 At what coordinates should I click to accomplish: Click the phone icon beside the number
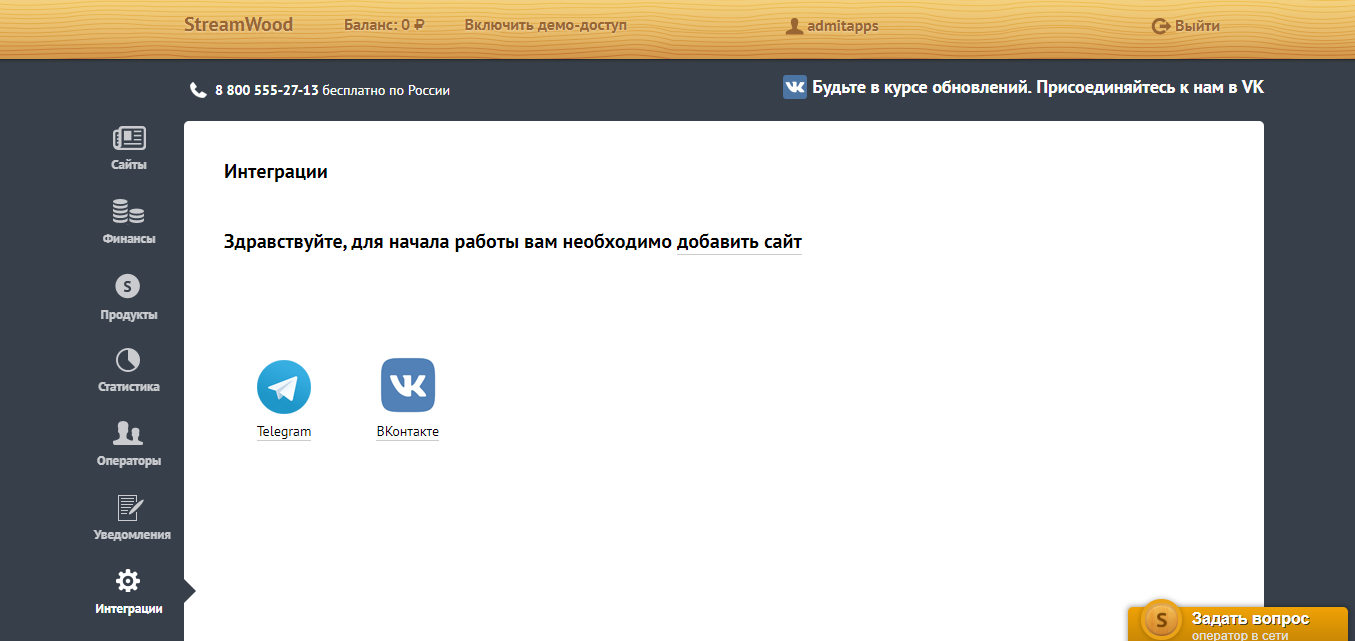coord(198,90)
